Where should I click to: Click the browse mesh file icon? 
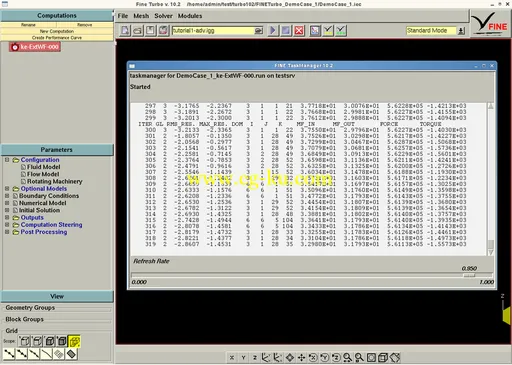click(x=258, y=31)
